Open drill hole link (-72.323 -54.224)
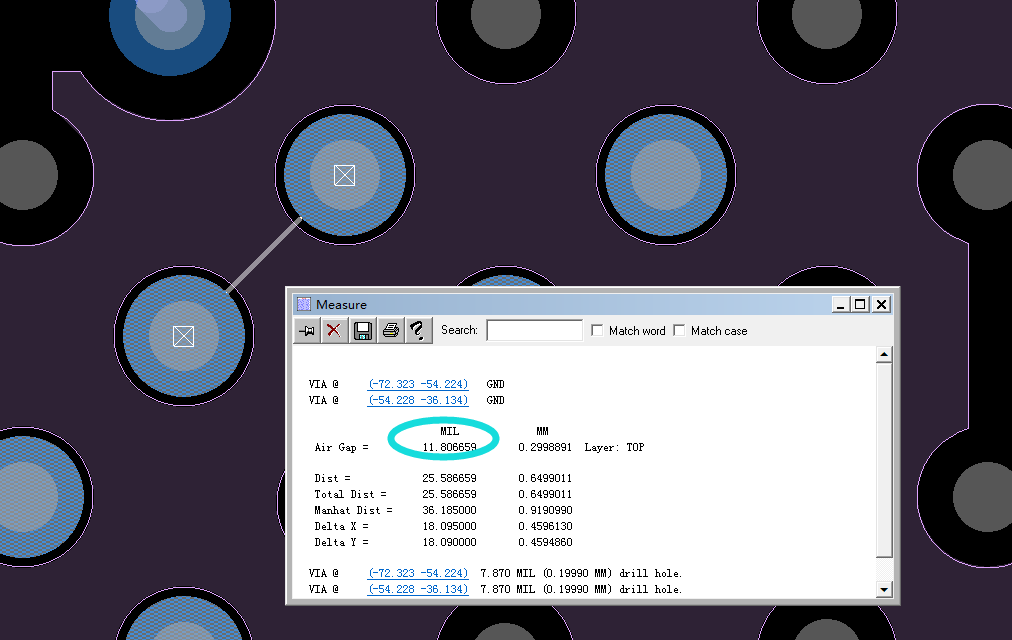1012x640 pixels. point(418,573)
